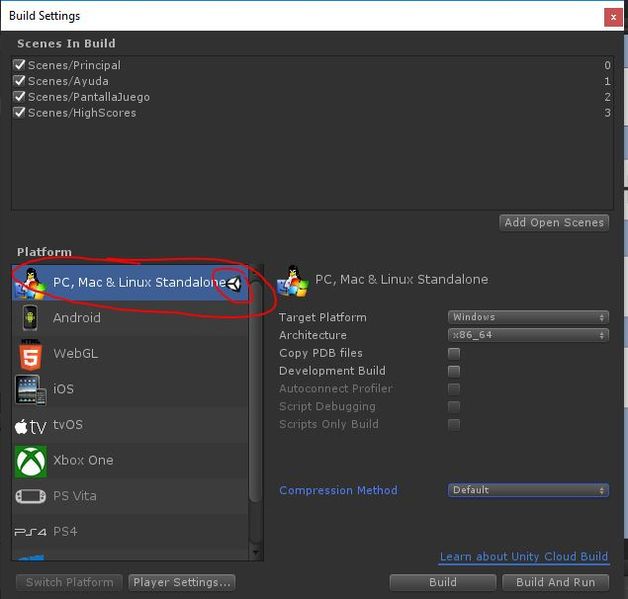Select the PS4 platform label

point(65,532)
